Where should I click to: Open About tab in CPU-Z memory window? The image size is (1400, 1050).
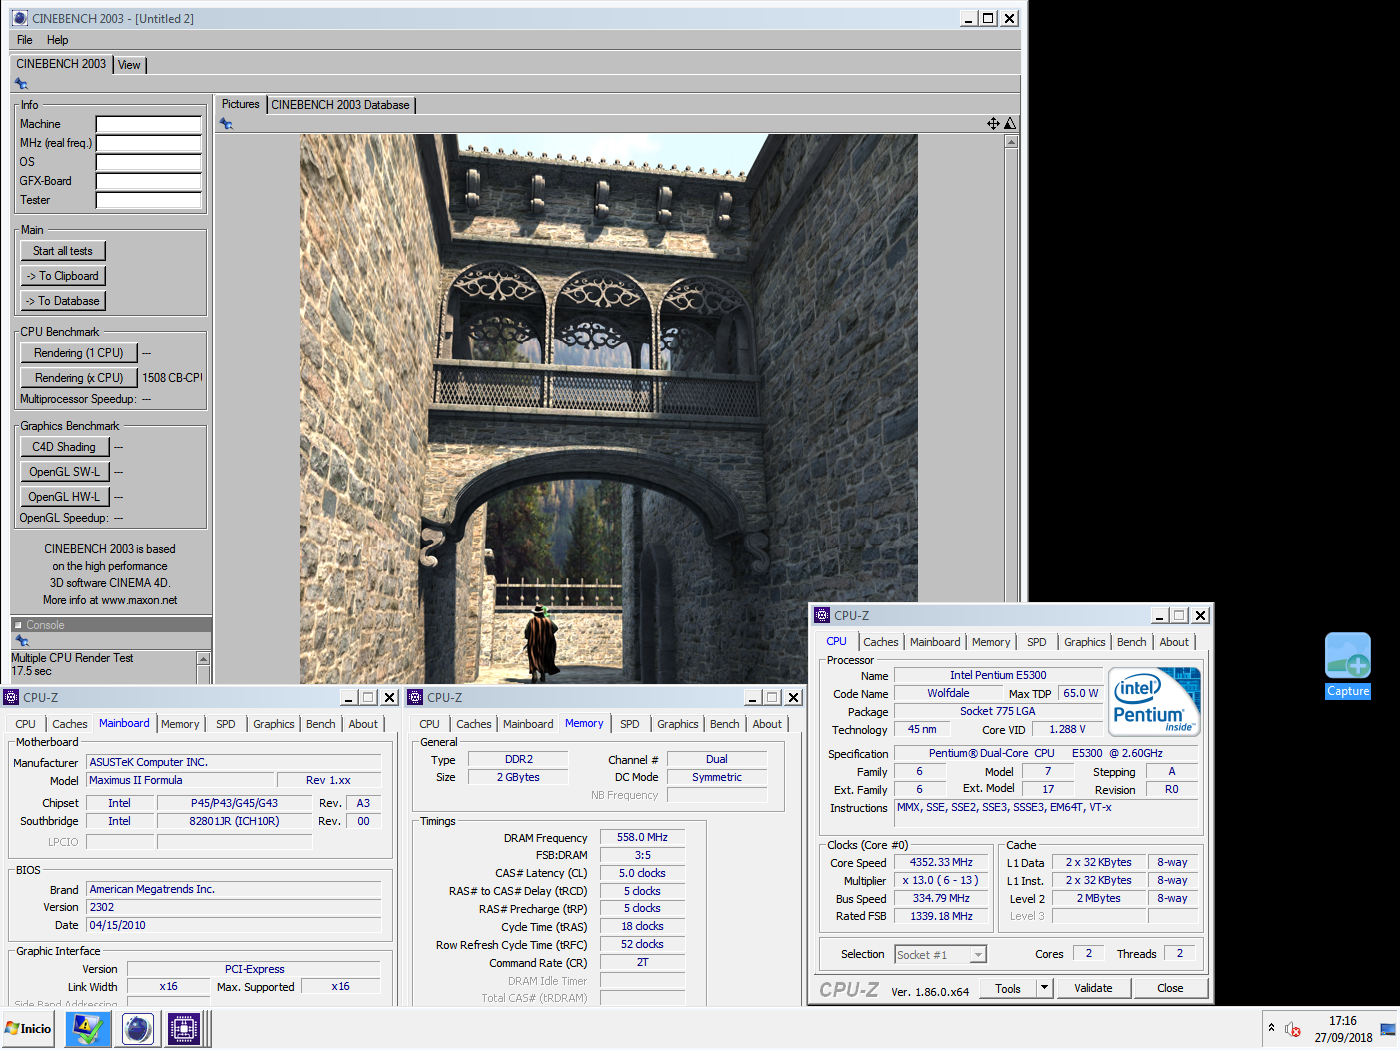tap(767, 724)
